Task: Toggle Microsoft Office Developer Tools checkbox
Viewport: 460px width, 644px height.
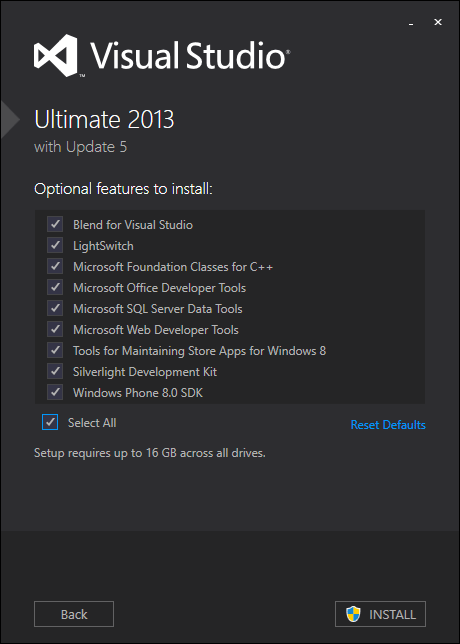Action: point(55,288)
